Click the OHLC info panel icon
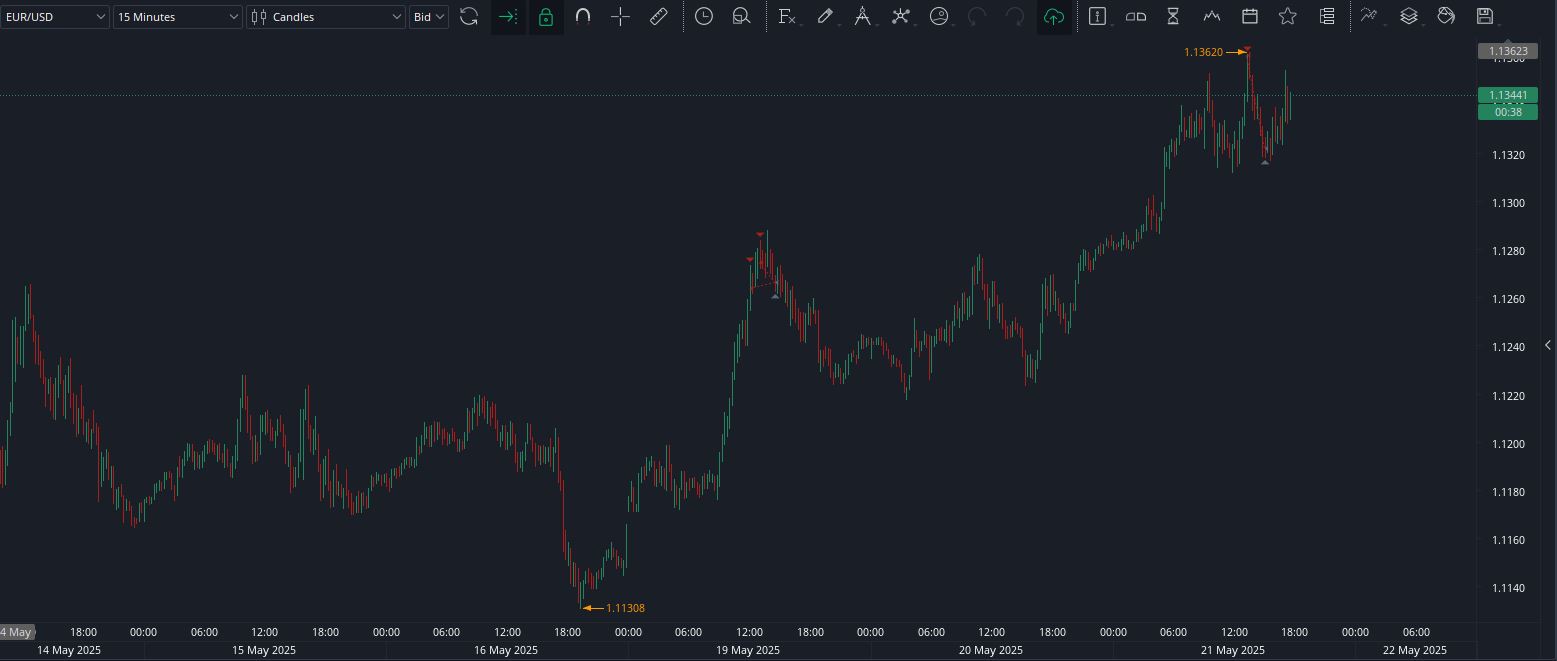The image size is (1557, 661). click(1136, 17)
